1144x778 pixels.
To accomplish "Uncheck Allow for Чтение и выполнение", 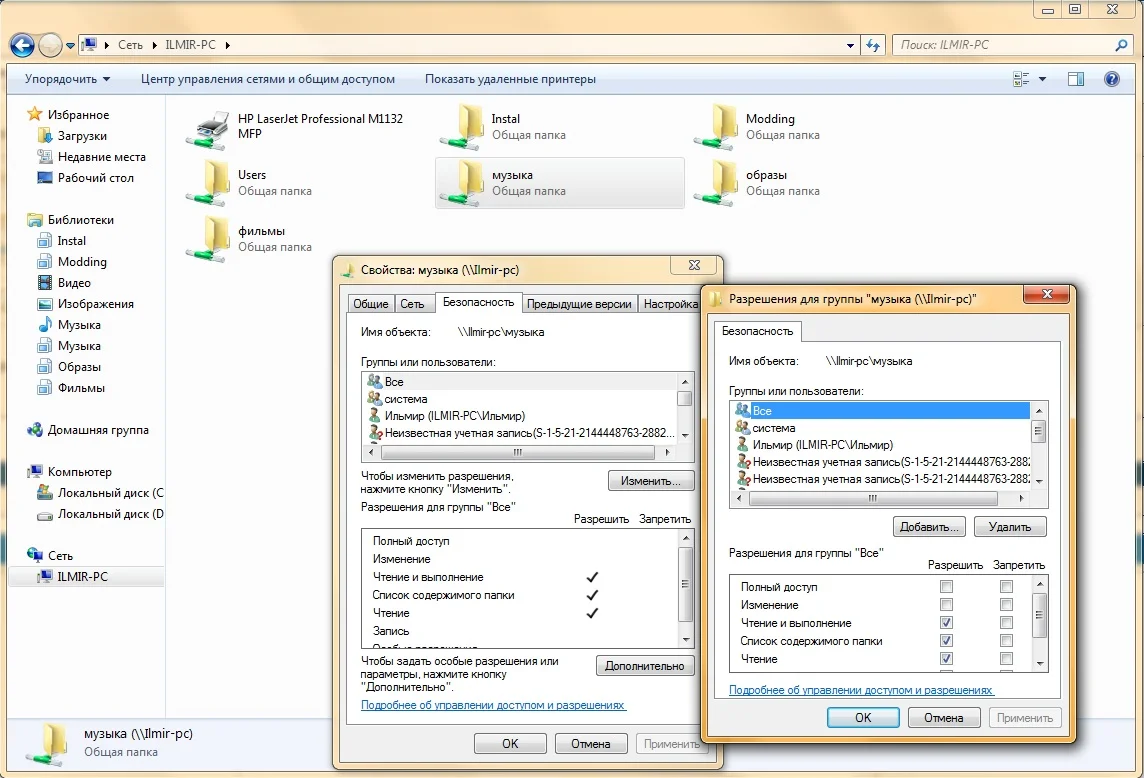I will [946, 623].
